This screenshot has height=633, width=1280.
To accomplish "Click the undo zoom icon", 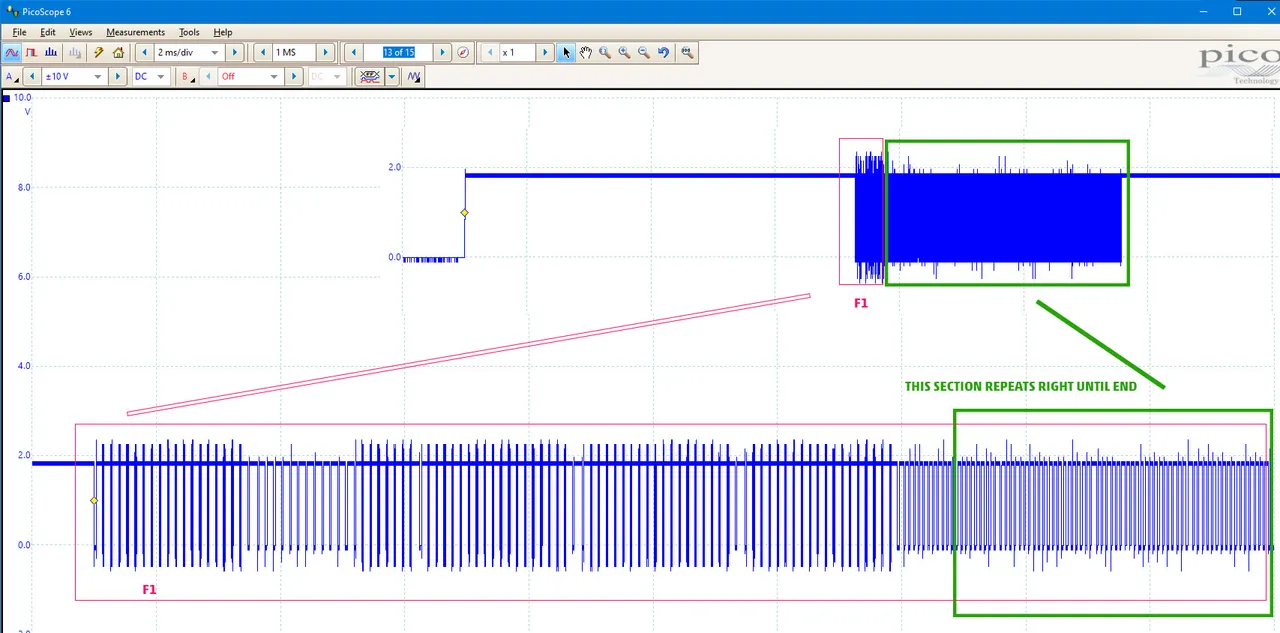I will (x=663, y=53).
